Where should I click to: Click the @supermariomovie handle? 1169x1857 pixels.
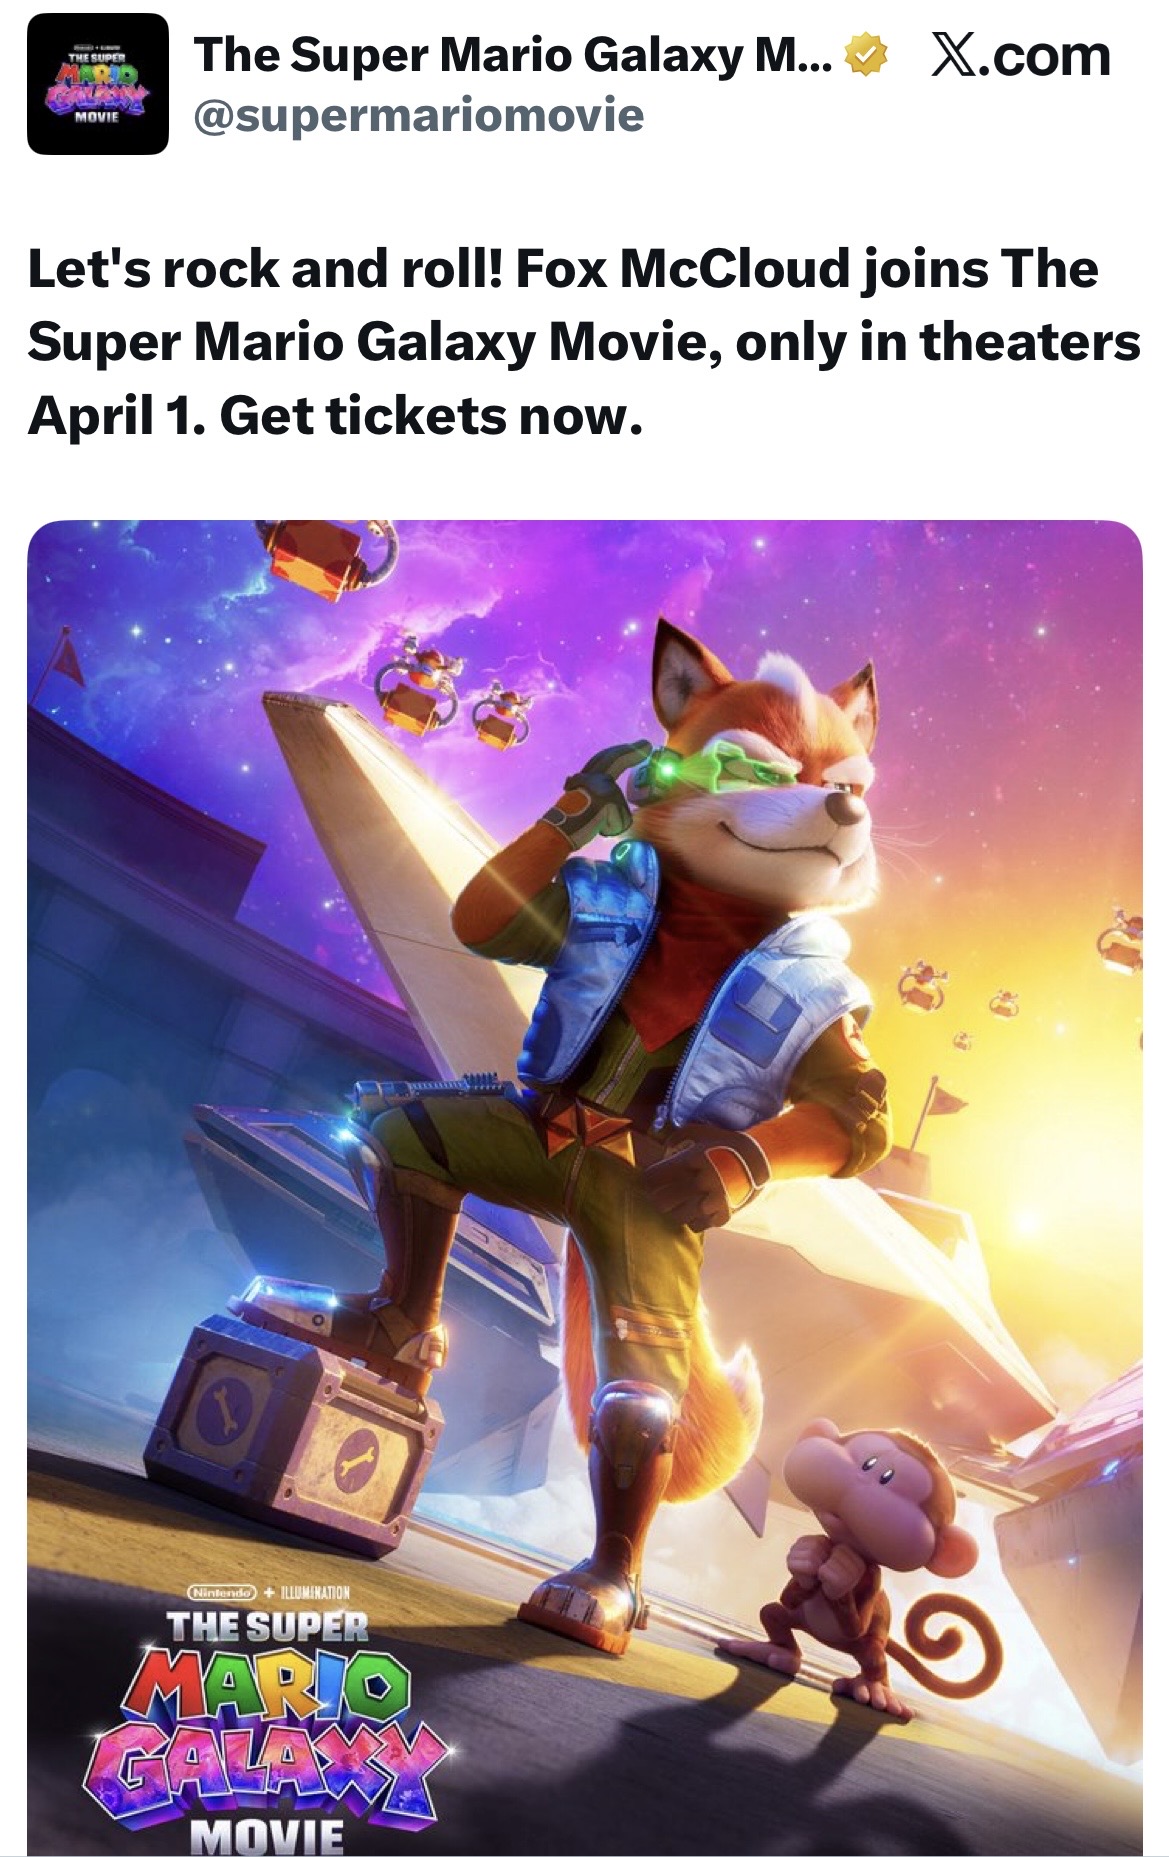point(418,115)
